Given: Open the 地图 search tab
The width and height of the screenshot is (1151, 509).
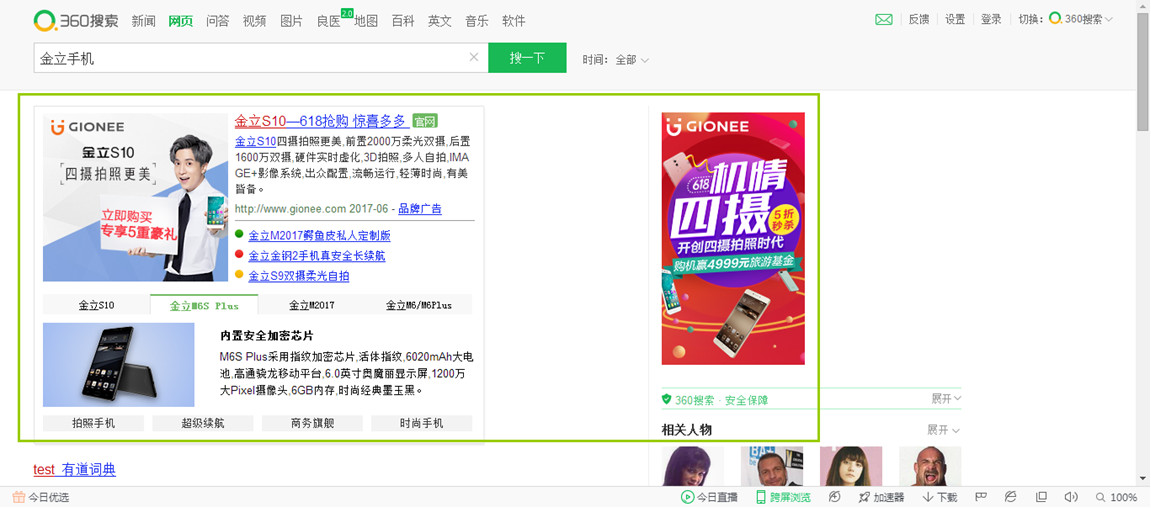Looking at the screenshot, I should [366, 21].
